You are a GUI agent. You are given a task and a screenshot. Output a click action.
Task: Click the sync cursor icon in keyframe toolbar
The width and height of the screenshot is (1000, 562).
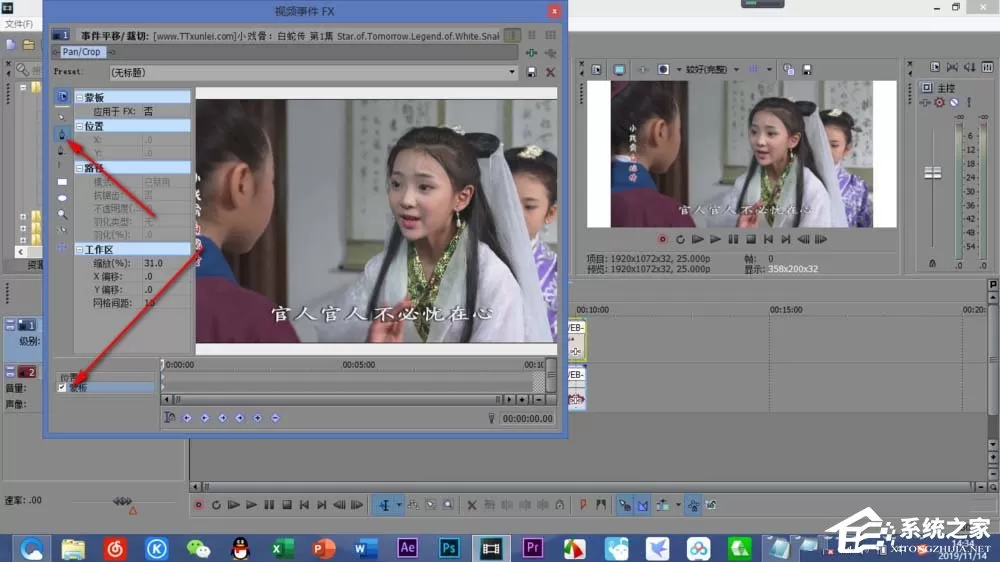pyautogui.click(x=169, y=418)
